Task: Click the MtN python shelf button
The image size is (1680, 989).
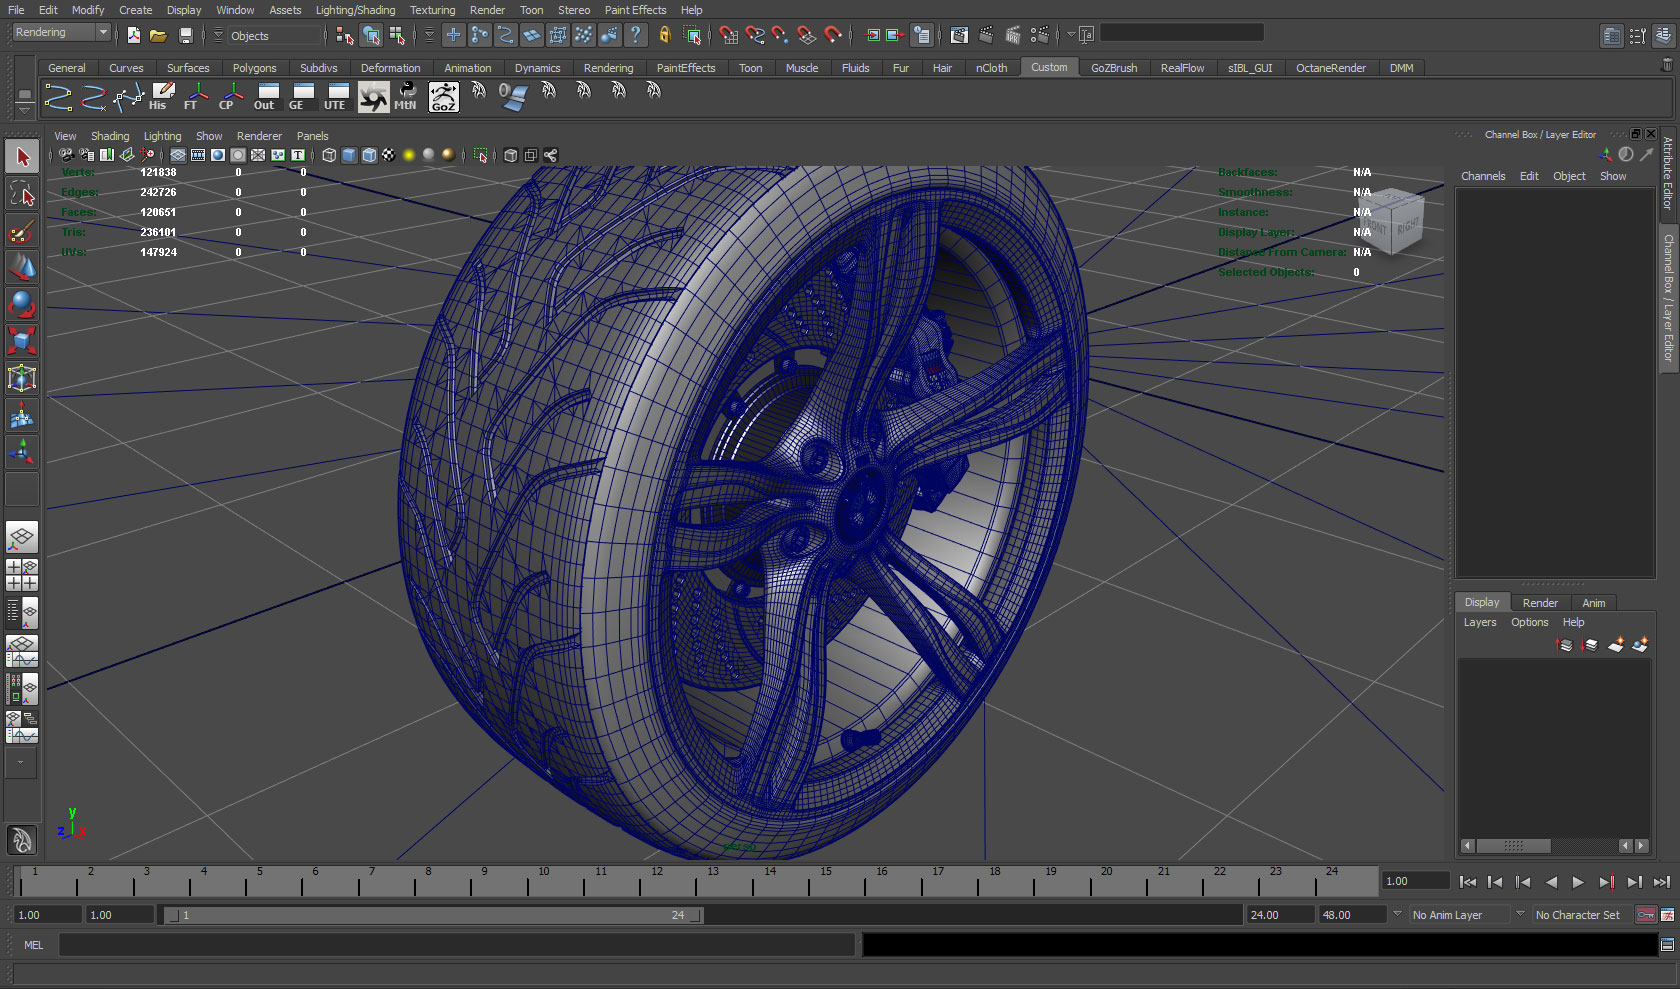Action: (406, 97)
